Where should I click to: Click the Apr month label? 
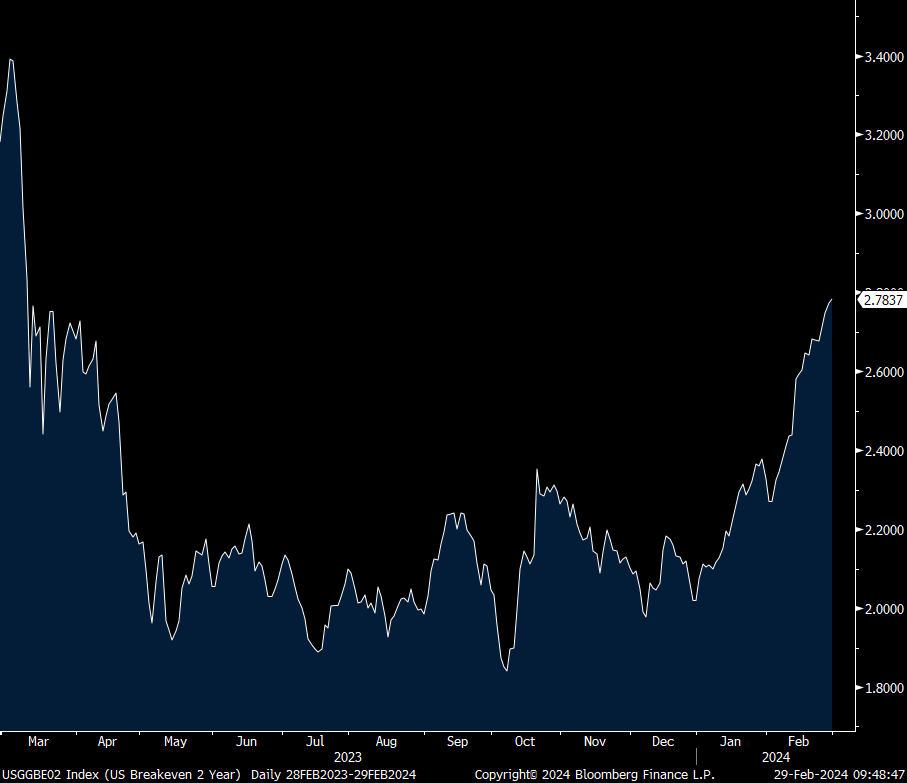point(107,741)
